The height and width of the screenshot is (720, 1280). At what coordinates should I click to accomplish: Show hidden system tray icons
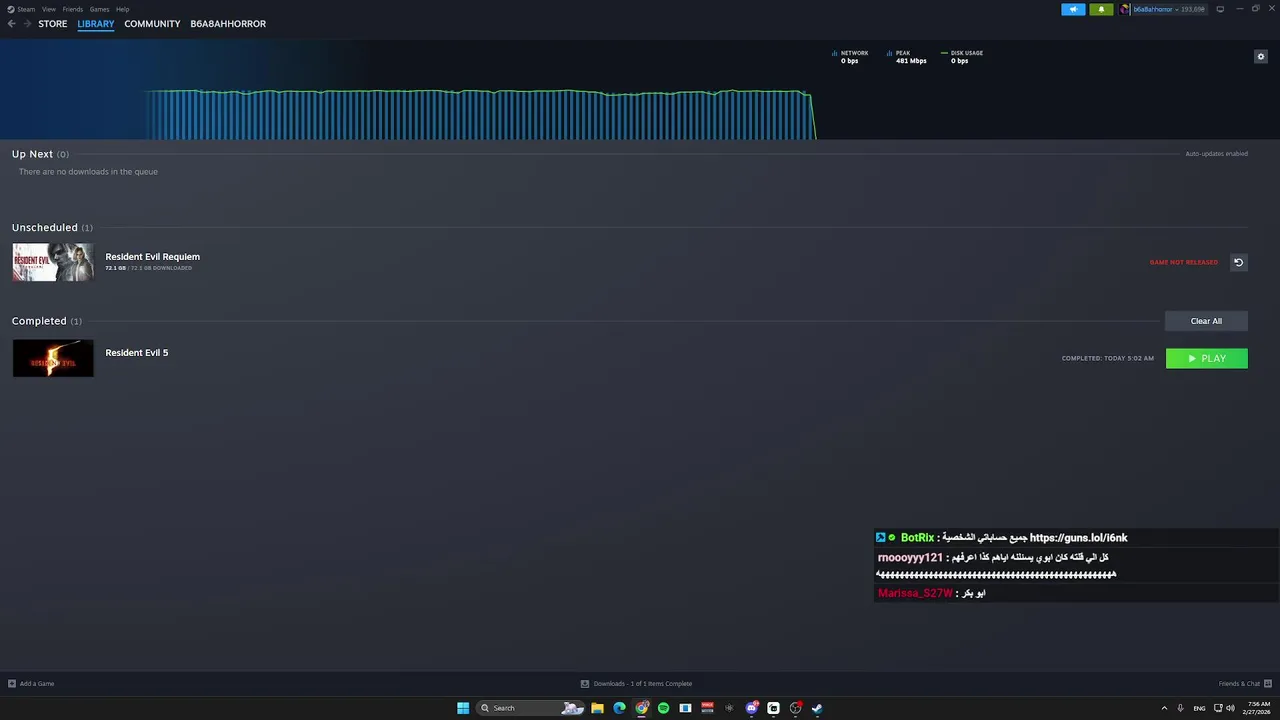point(1164,708)
